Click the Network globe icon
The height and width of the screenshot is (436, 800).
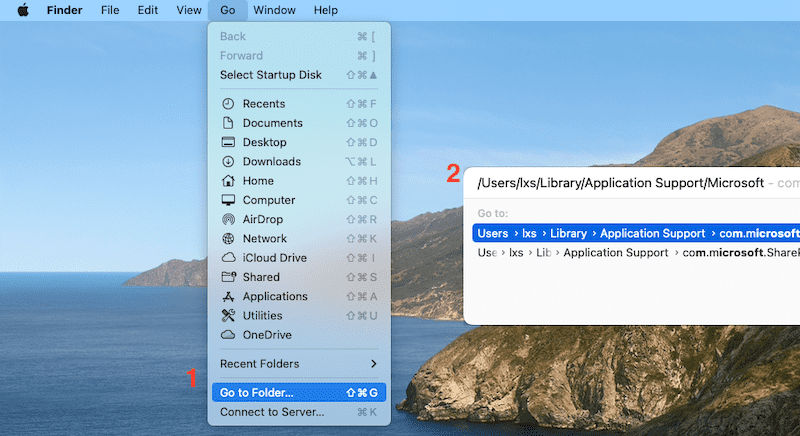pyautogui.click(x=227, y=239)
